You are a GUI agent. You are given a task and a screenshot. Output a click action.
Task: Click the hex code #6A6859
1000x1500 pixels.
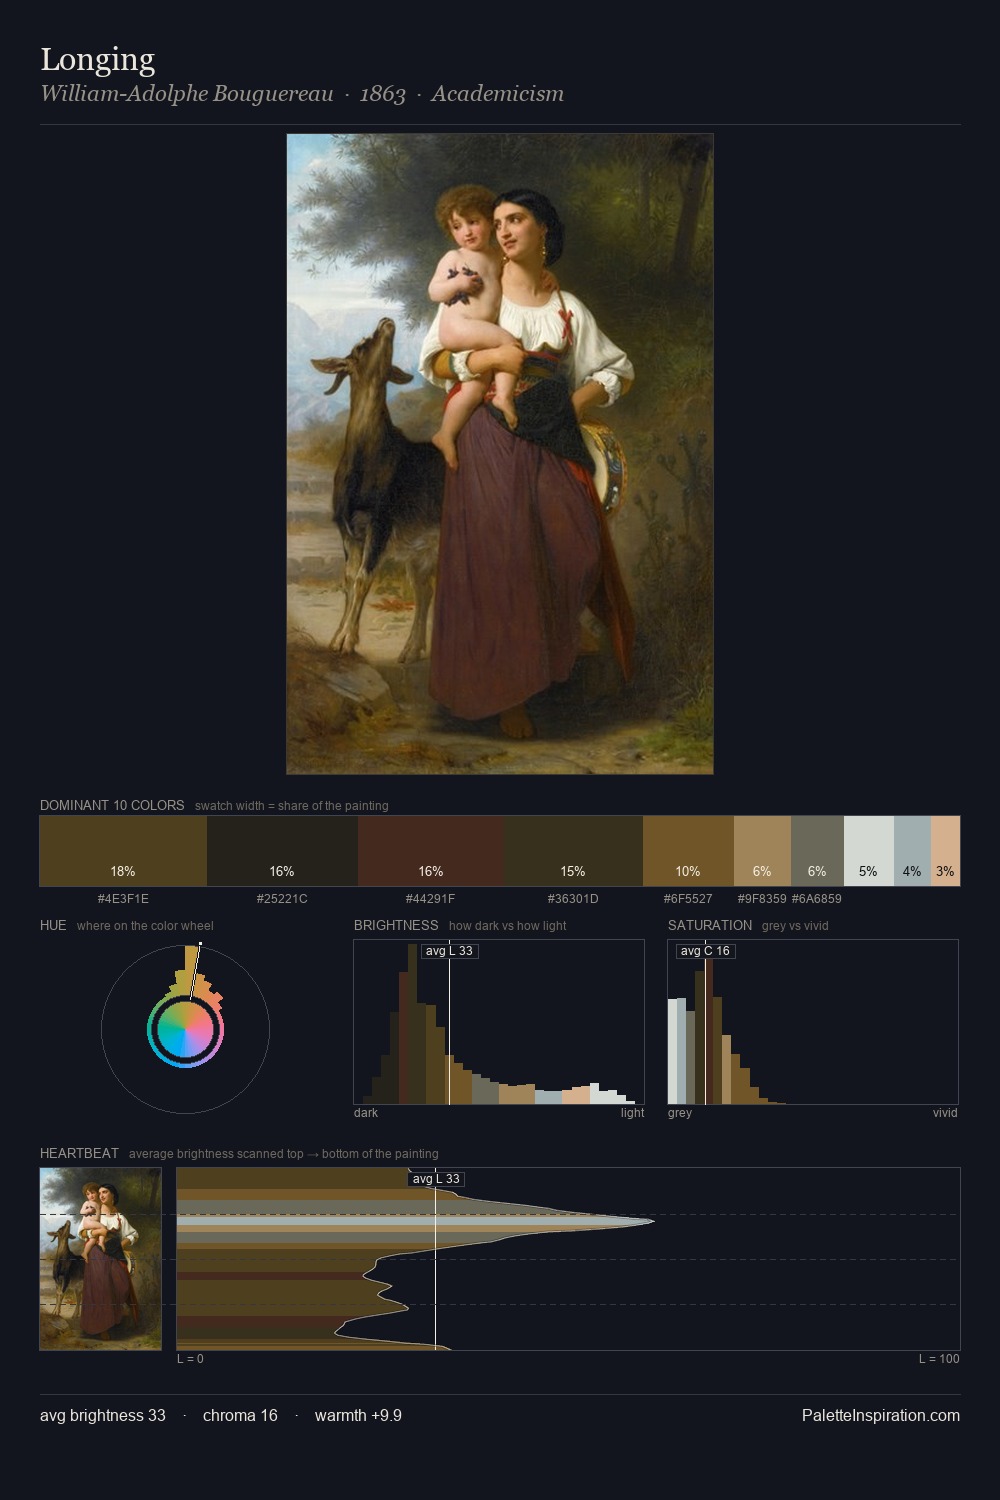pos(817,899)
